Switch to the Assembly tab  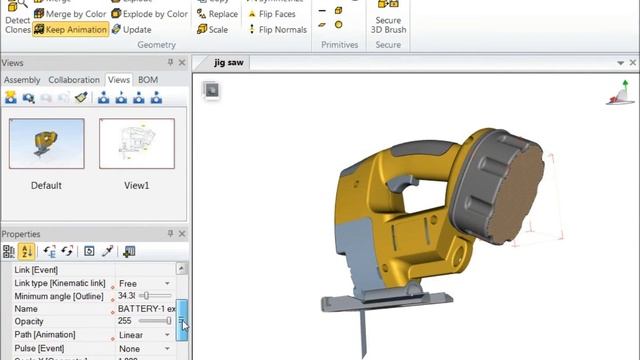(x=22, y=80)
